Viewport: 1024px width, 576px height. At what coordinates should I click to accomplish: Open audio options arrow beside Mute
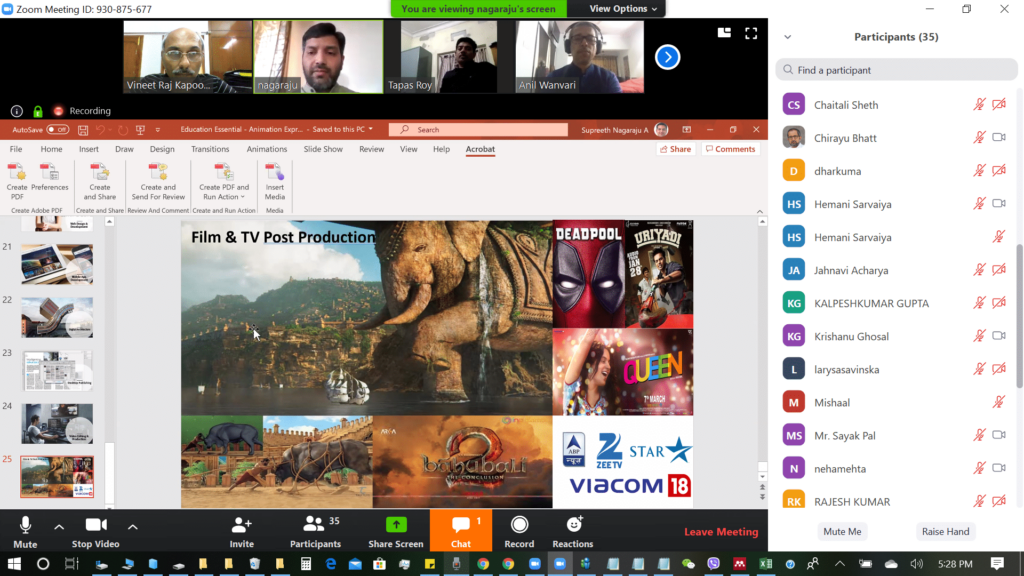tap(59, 527)
